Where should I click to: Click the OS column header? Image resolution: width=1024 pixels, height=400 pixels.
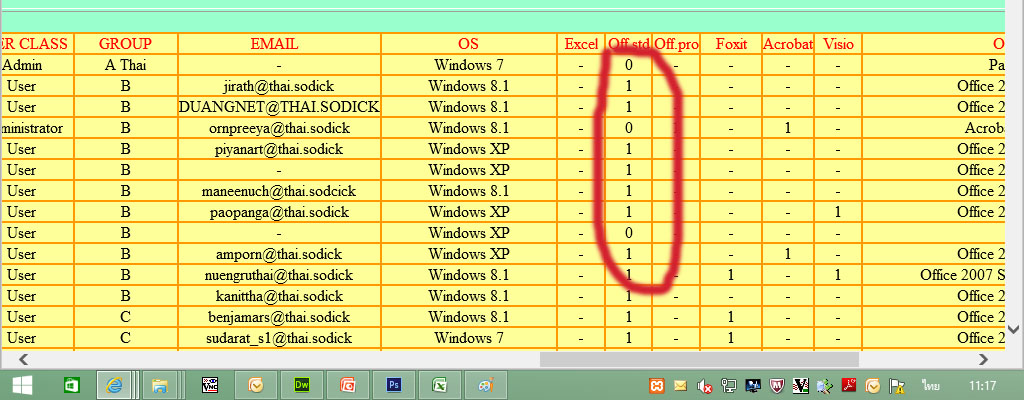click(468, 44)
